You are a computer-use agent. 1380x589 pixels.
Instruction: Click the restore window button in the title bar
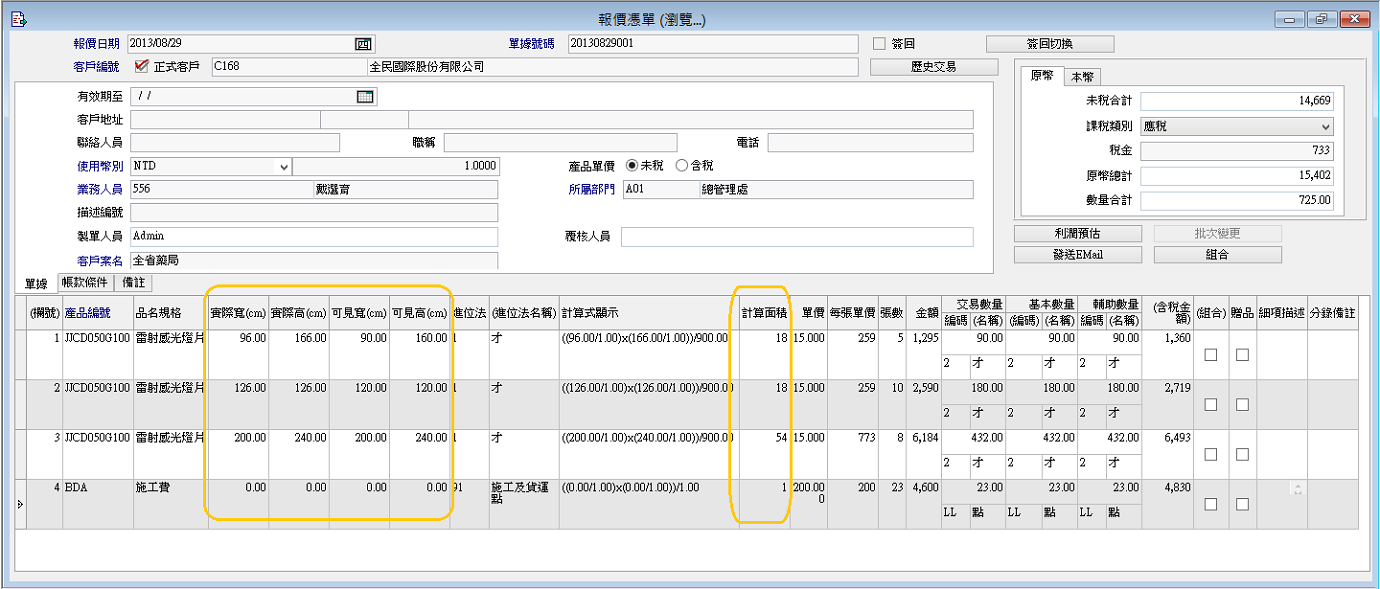coord(1322,19)
